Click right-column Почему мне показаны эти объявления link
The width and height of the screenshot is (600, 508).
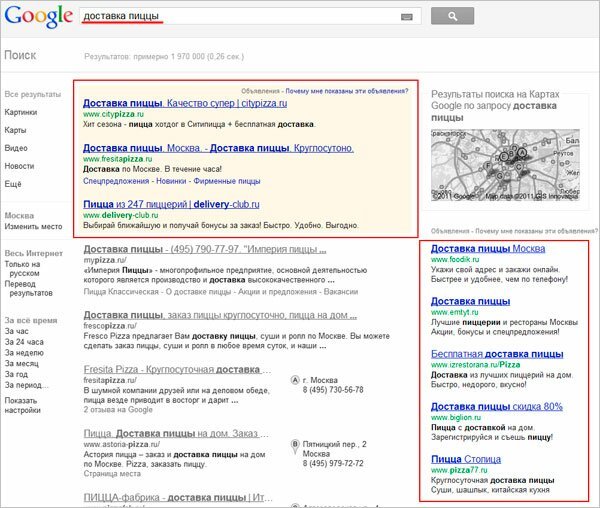[536, 231]
